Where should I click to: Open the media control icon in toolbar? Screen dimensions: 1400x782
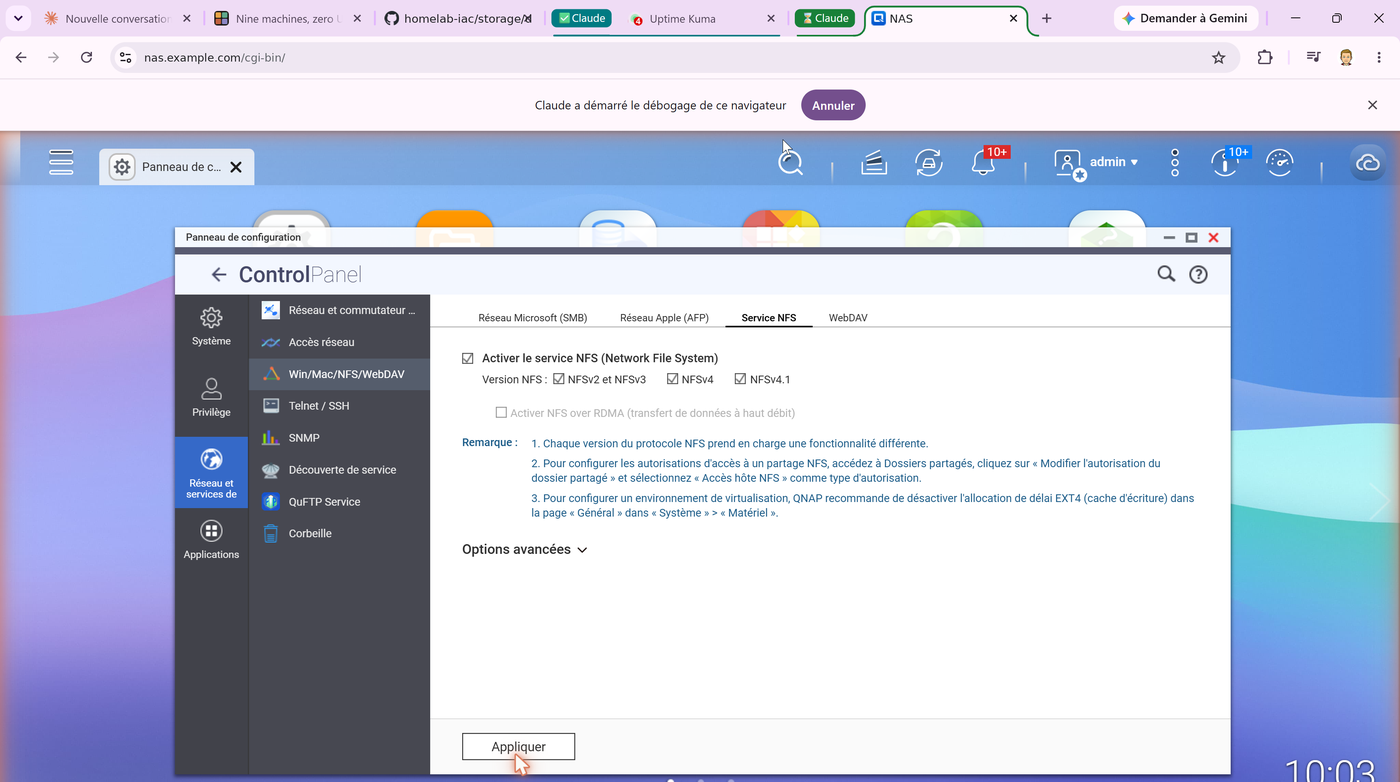pos(1313,58)
